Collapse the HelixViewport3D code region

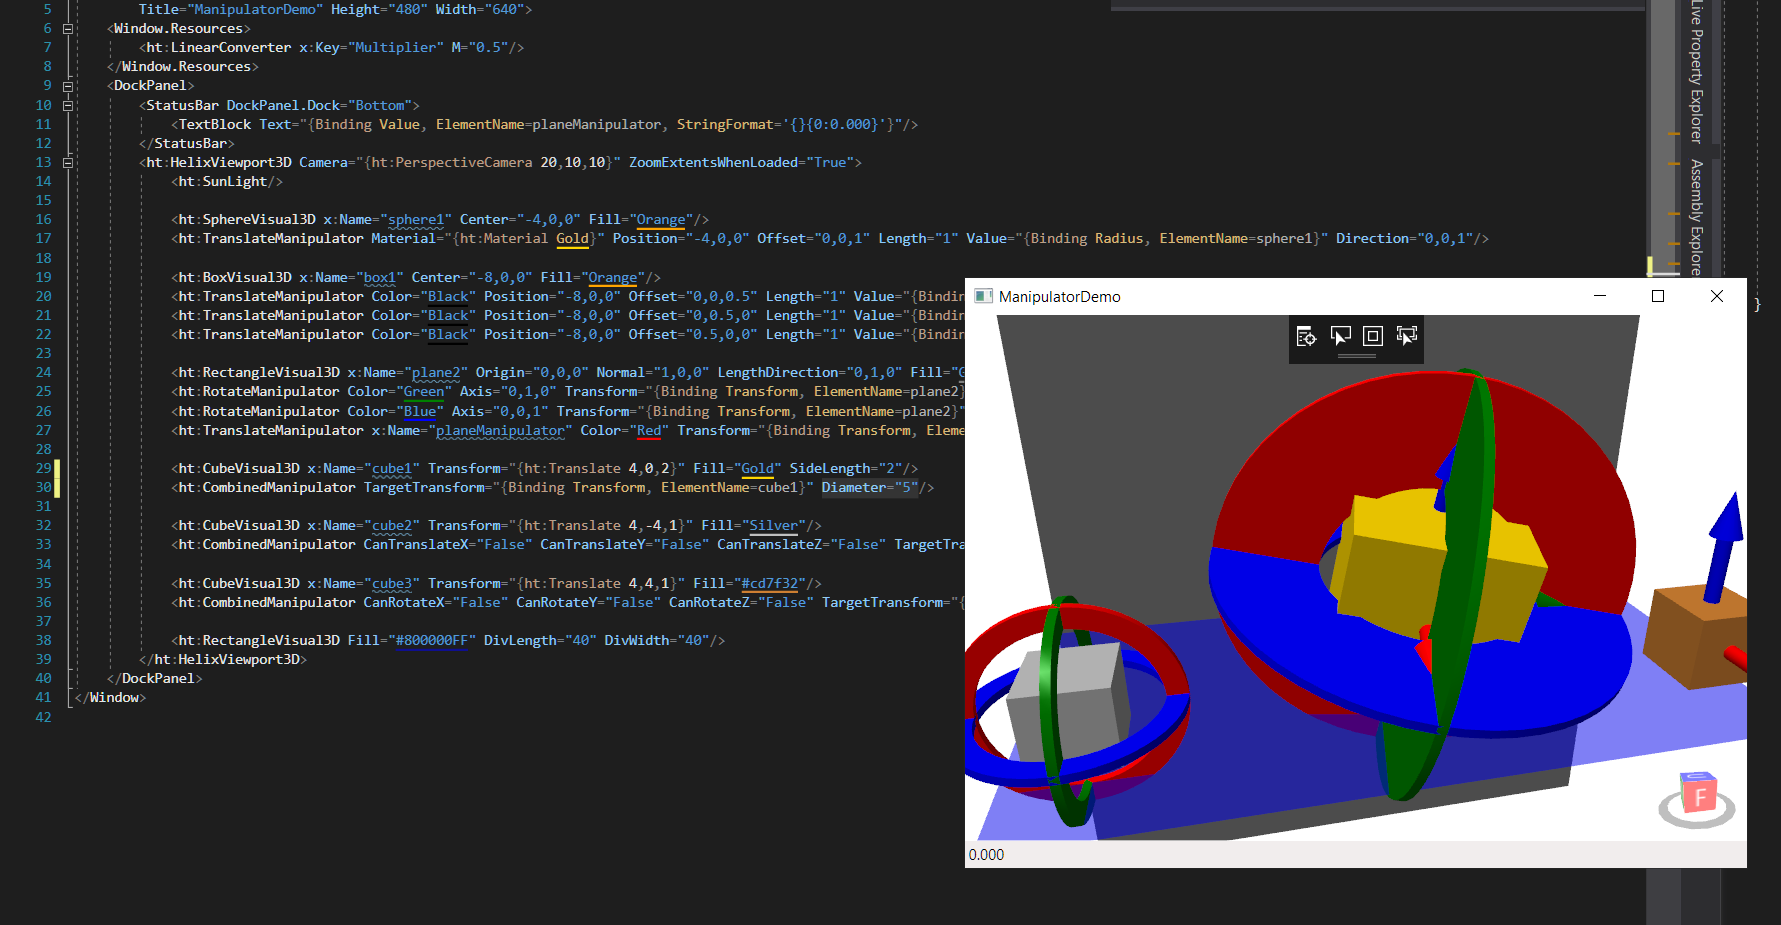pyautogui.click(x=68, y=162)
